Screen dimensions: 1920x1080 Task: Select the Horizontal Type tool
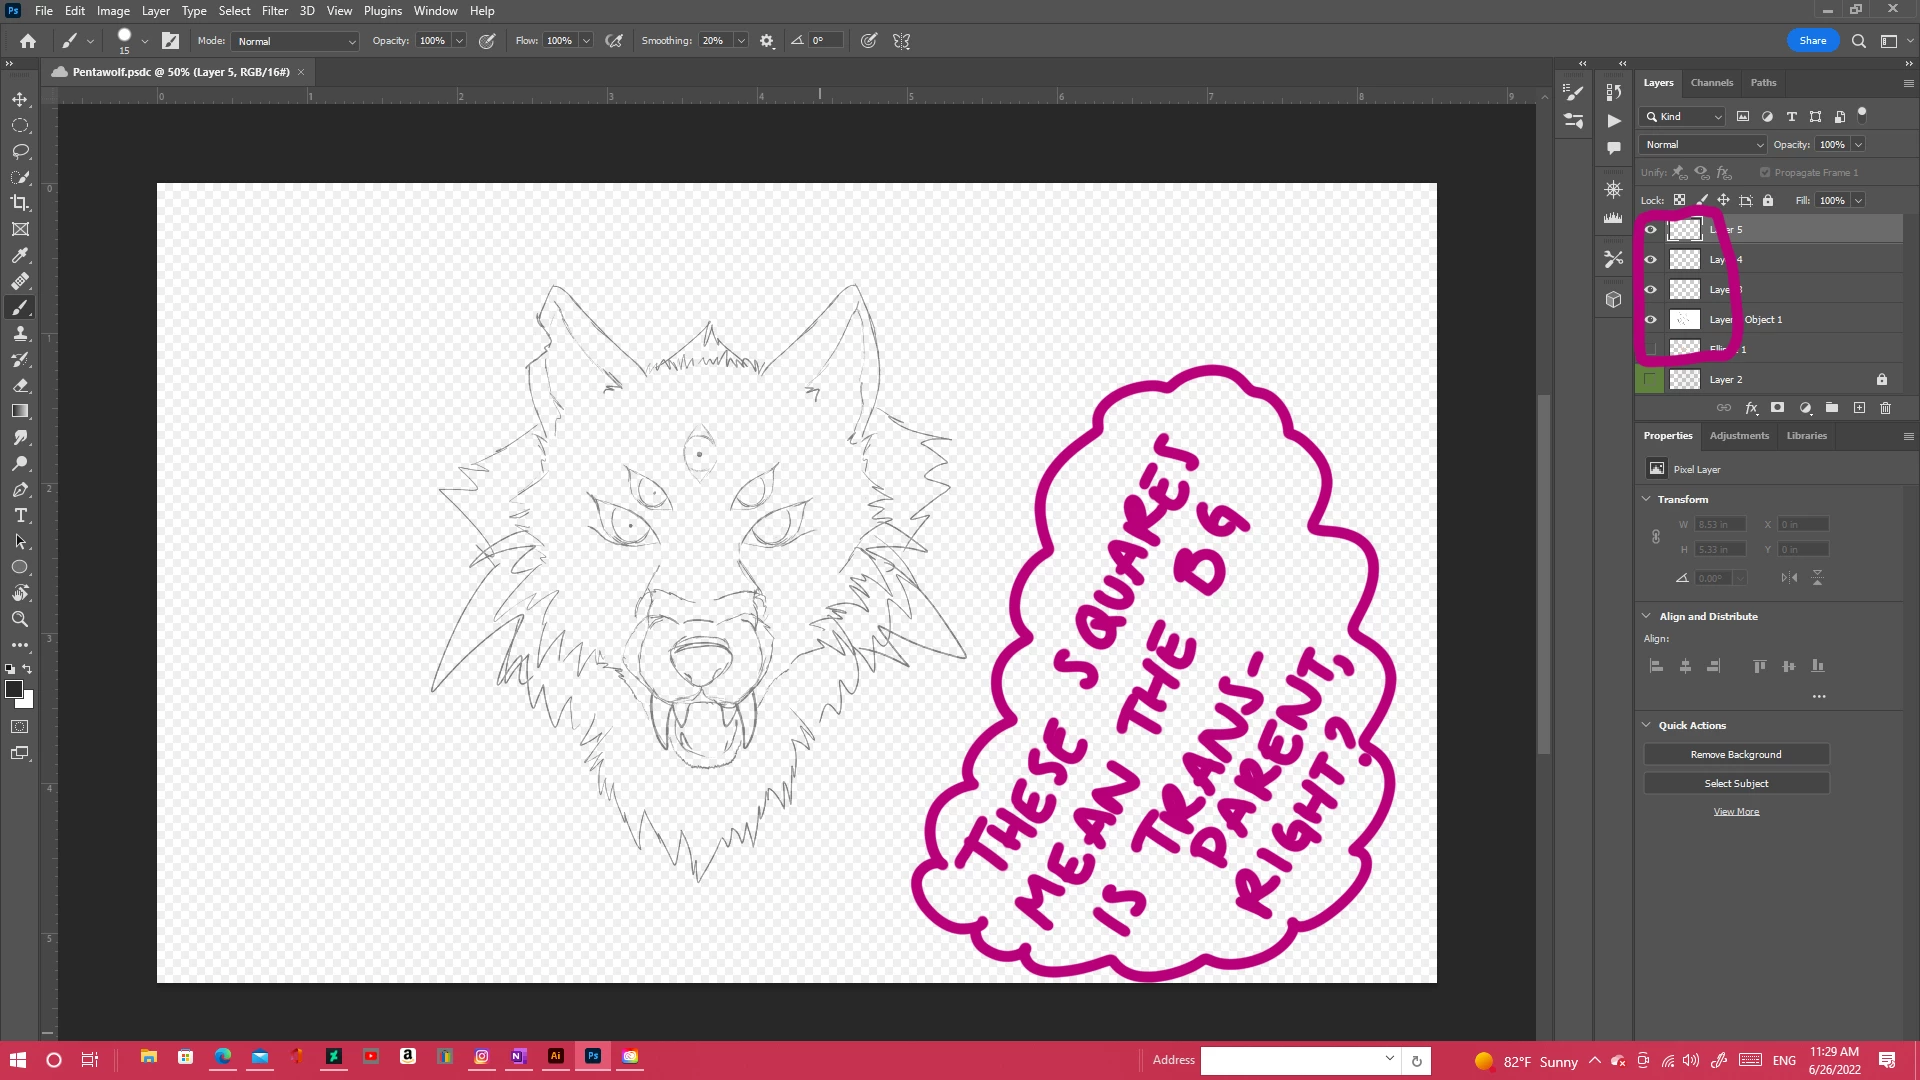pos(20,515)
